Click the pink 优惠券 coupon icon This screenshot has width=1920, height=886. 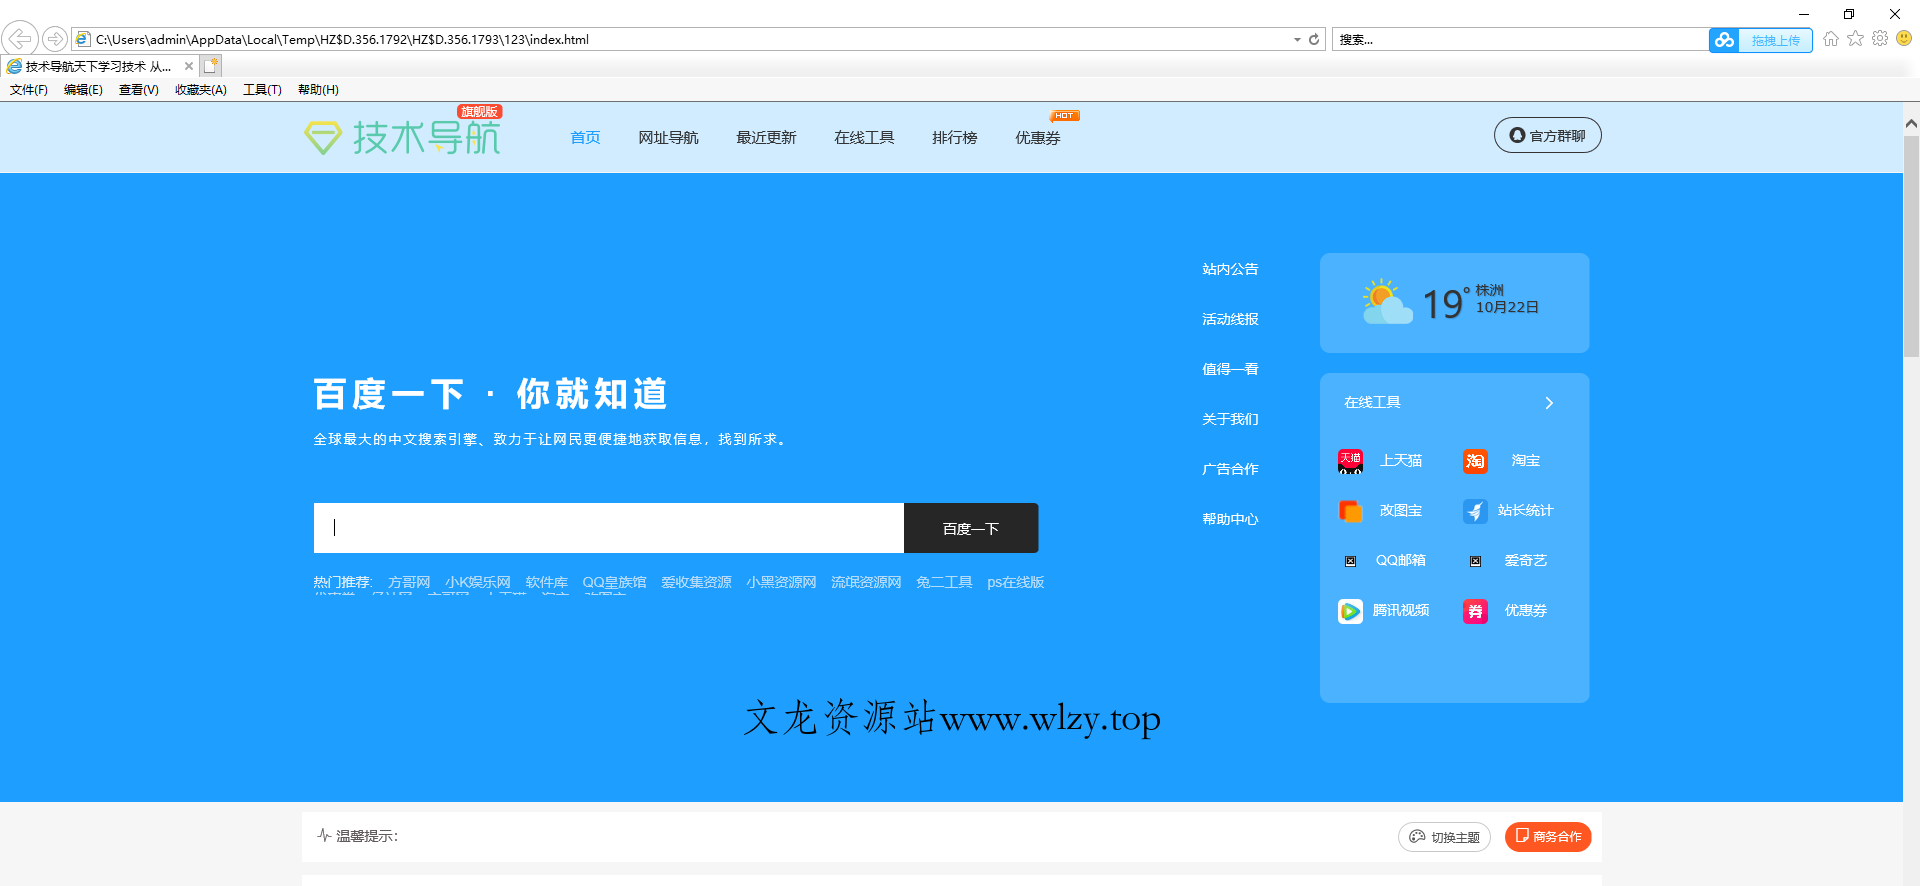point(1475,611)
